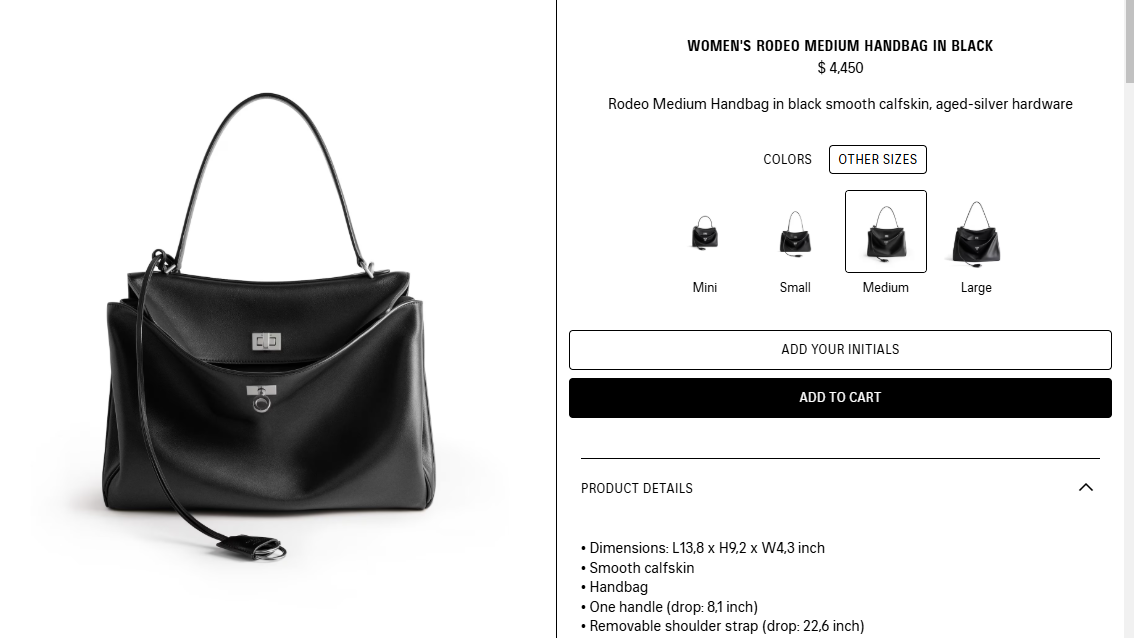Switch to the COLORS tab

787,159
